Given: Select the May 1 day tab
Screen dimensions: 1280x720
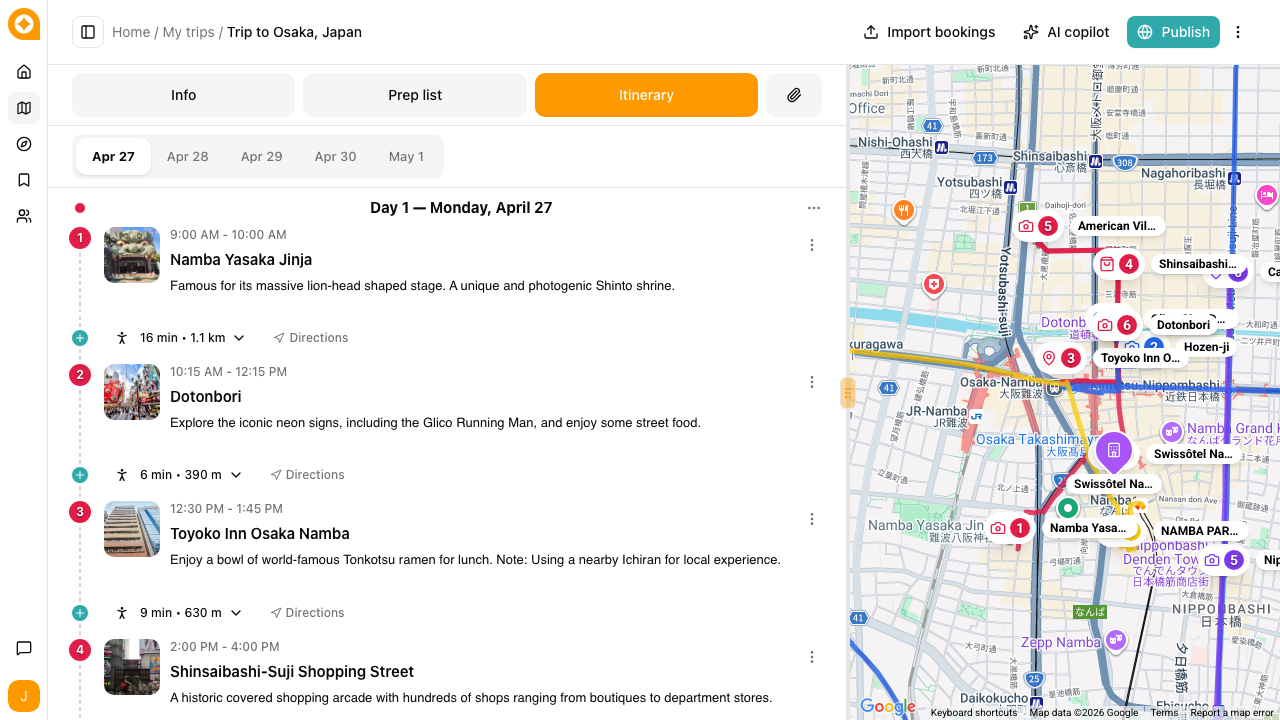Looking at the screenshot, I should pyautogui.click(x=406, y=157).
